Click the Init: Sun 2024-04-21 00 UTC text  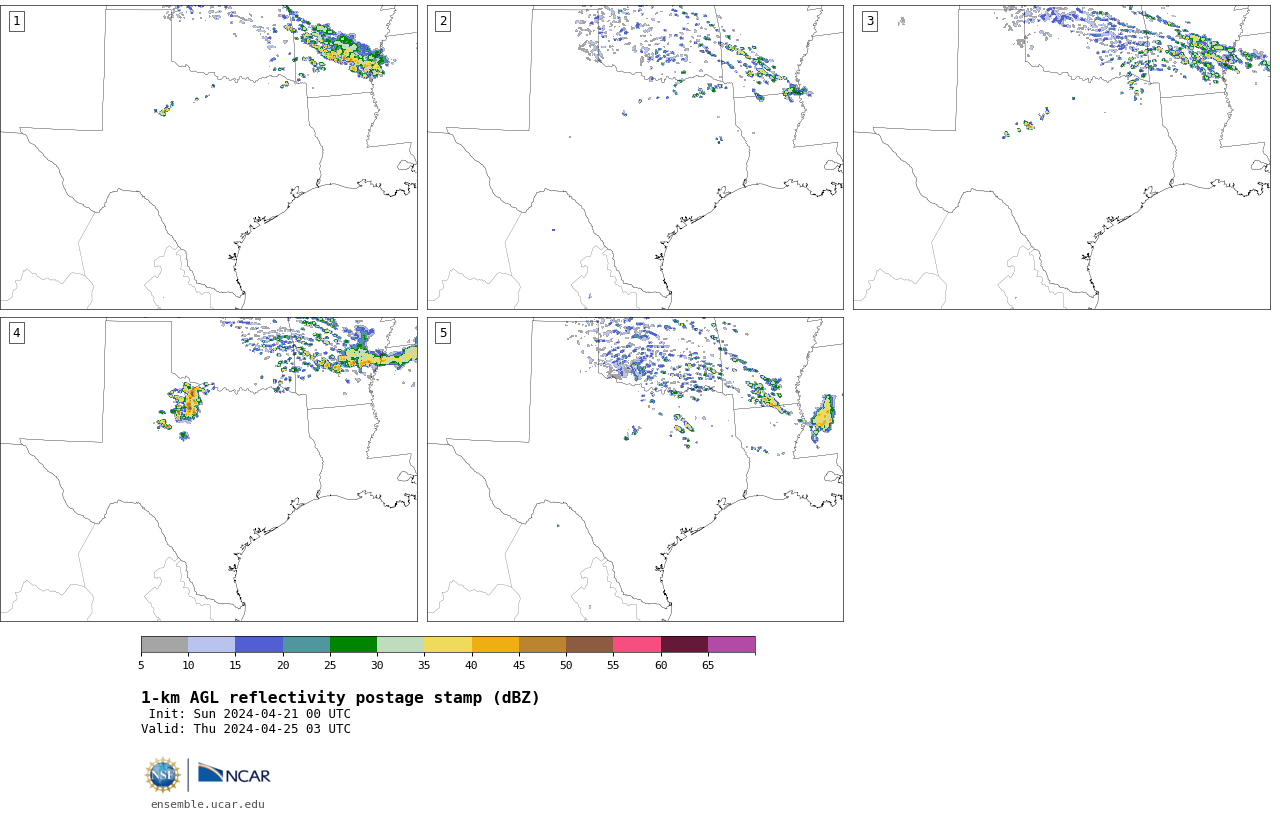coord(250,714)
